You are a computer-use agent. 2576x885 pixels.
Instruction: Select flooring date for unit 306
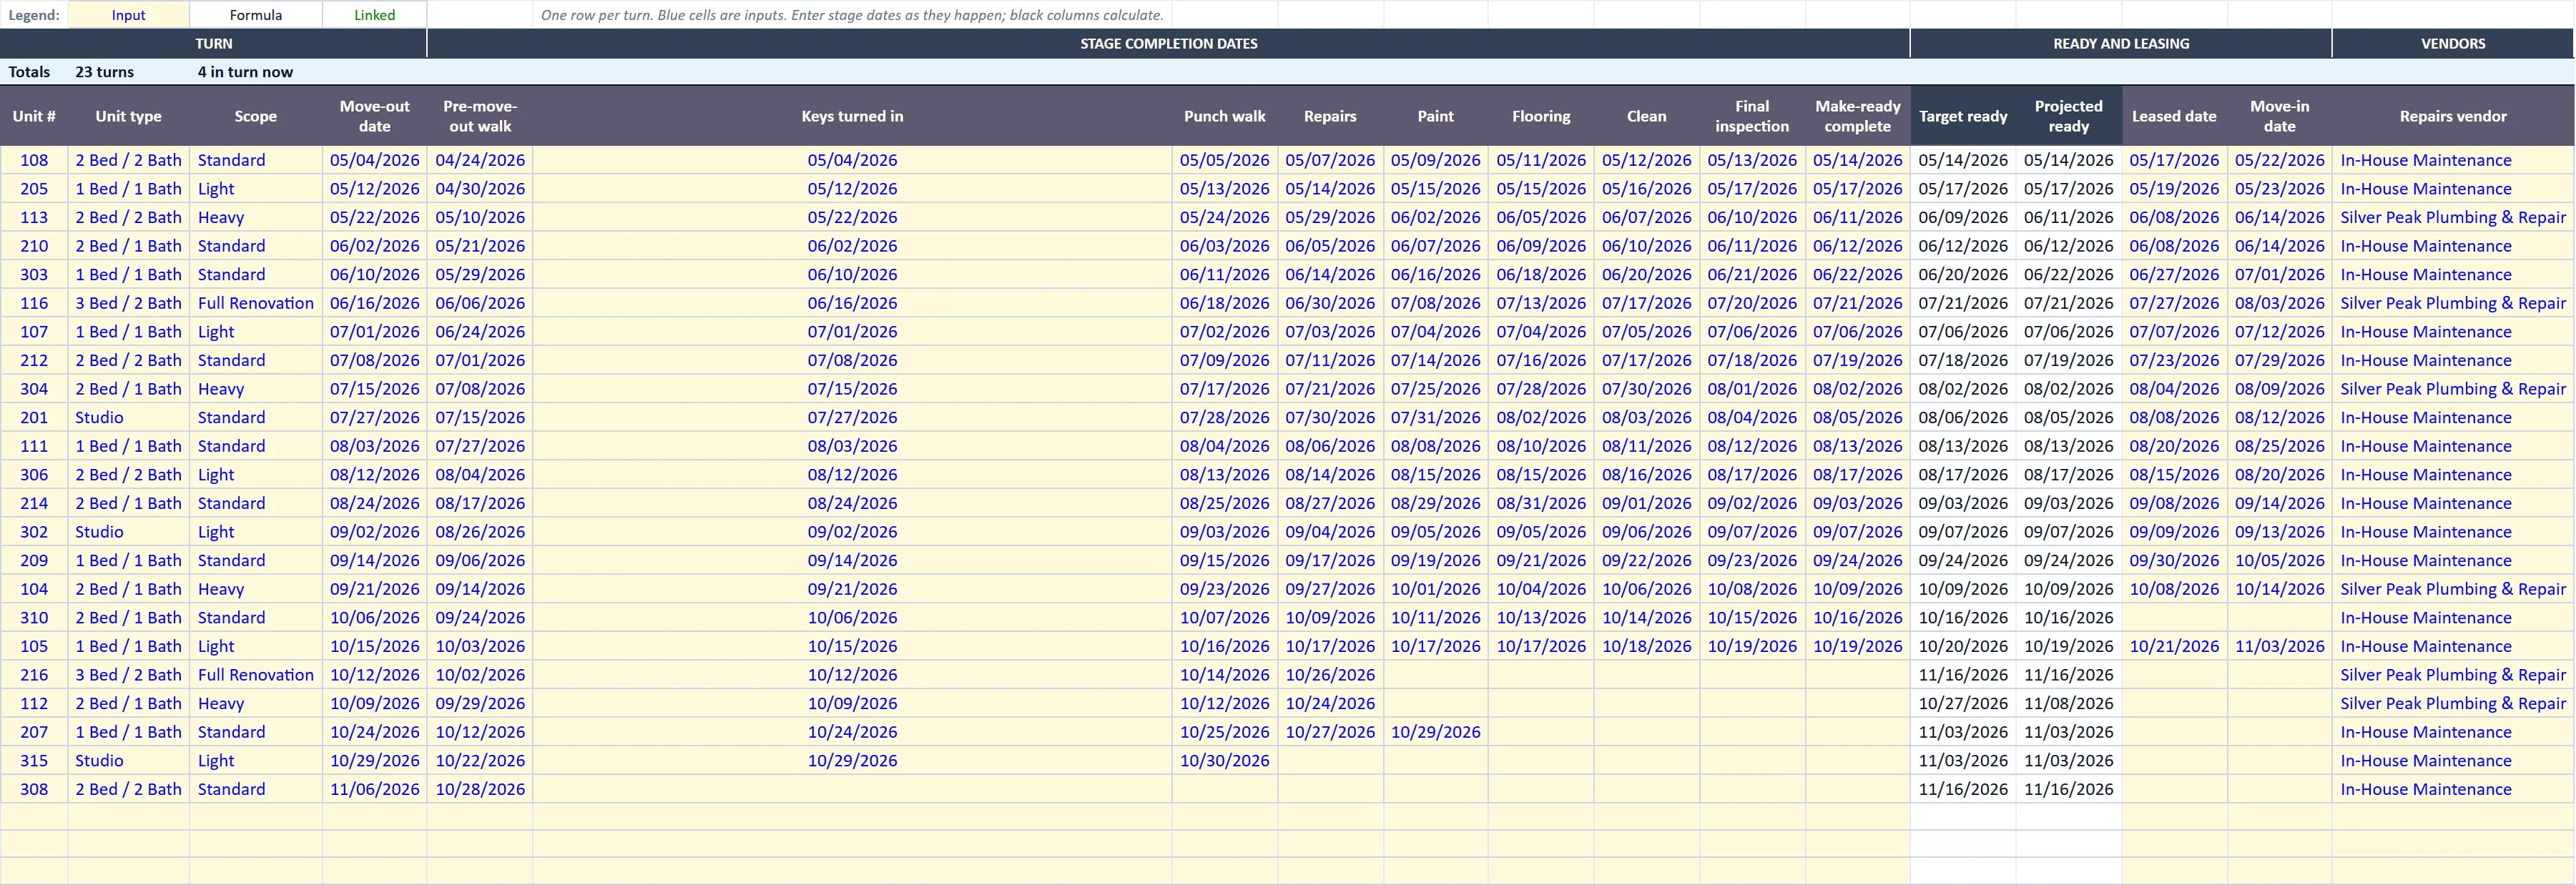[1541, 475]
